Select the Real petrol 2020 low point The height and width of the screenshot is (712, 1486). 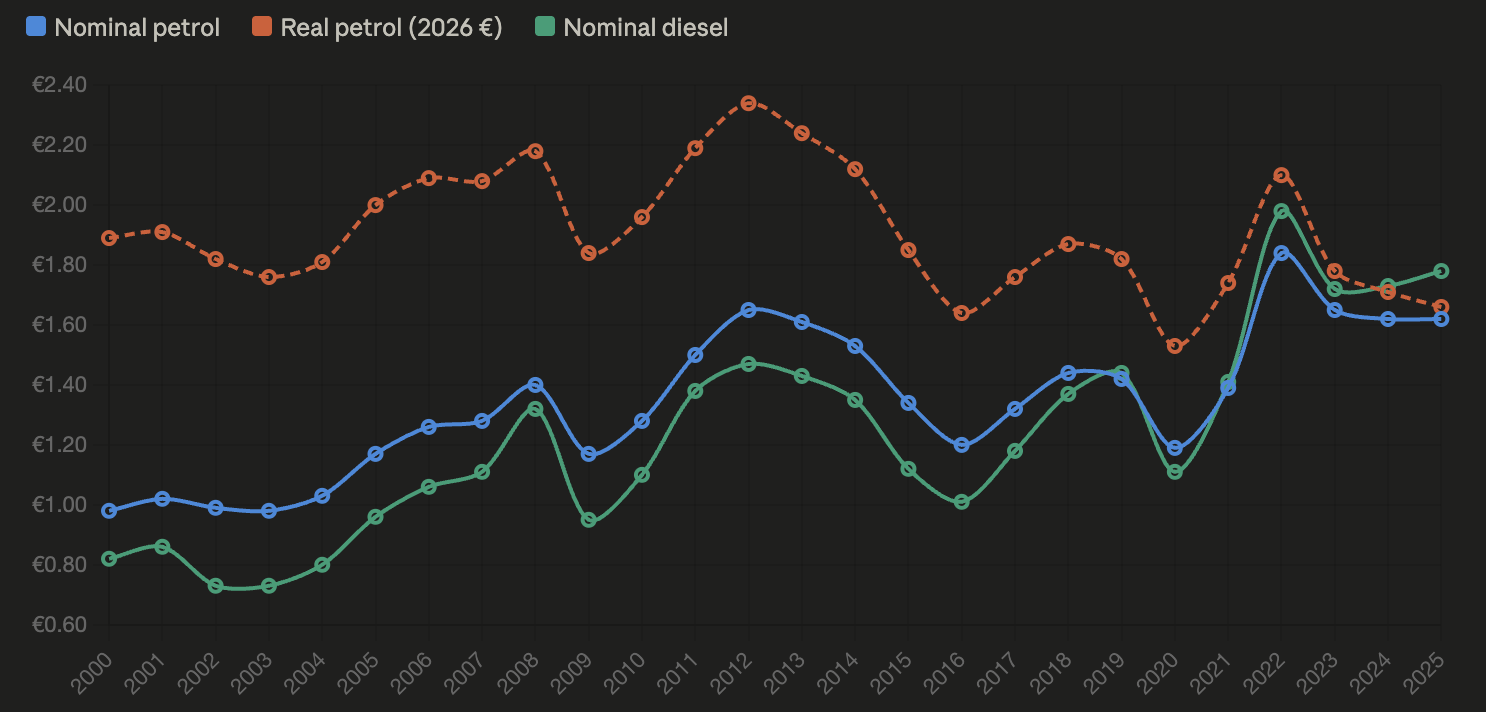click(1175, 346)
